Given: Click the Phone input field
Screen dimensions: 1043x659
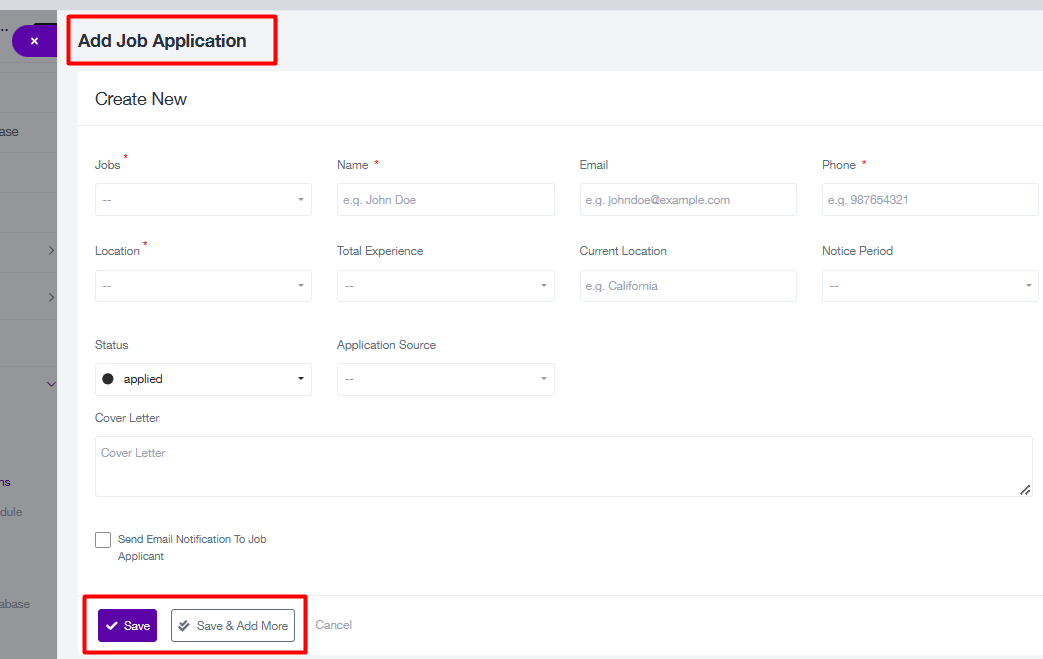Looking at the screenshot, I should click(x=930, y=199).
